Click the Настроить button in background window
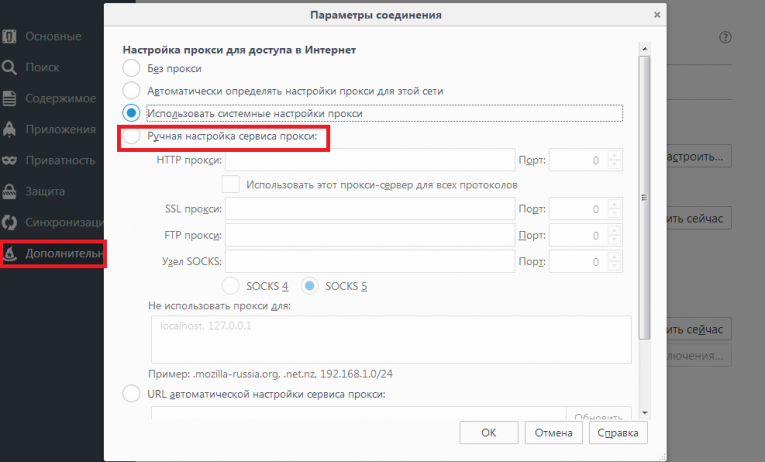Image resolution: width=765 pixels, height=462 pixels. click(x=699, y=157)
